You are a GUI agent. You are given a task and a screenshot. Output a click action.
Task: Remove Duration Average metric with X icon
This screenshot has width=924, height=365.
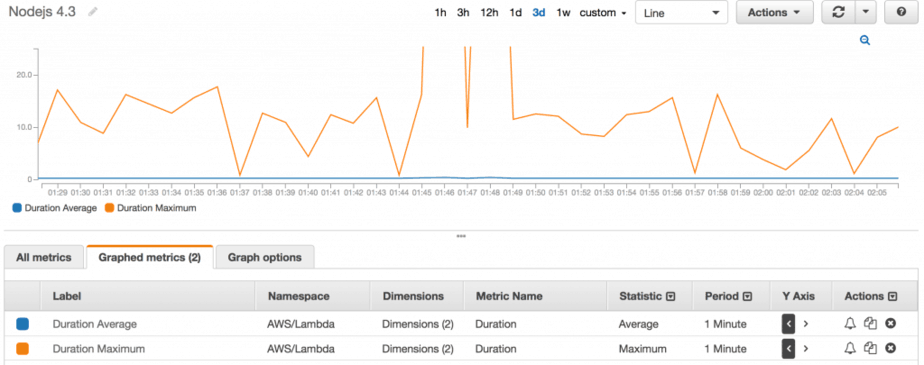(x=891, y=324)
